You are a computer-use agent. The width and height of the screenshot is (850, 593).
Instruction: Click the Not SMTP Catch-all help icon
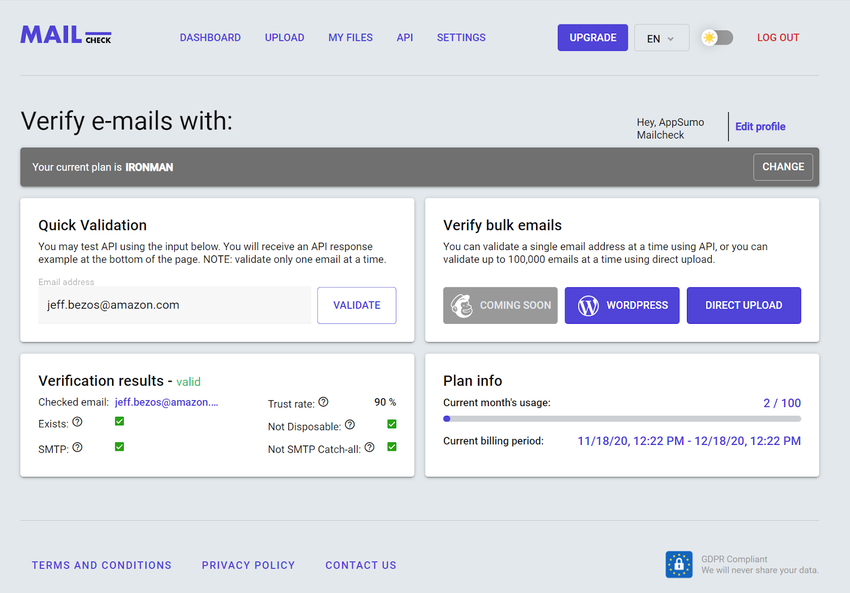[x=369, y=447]
